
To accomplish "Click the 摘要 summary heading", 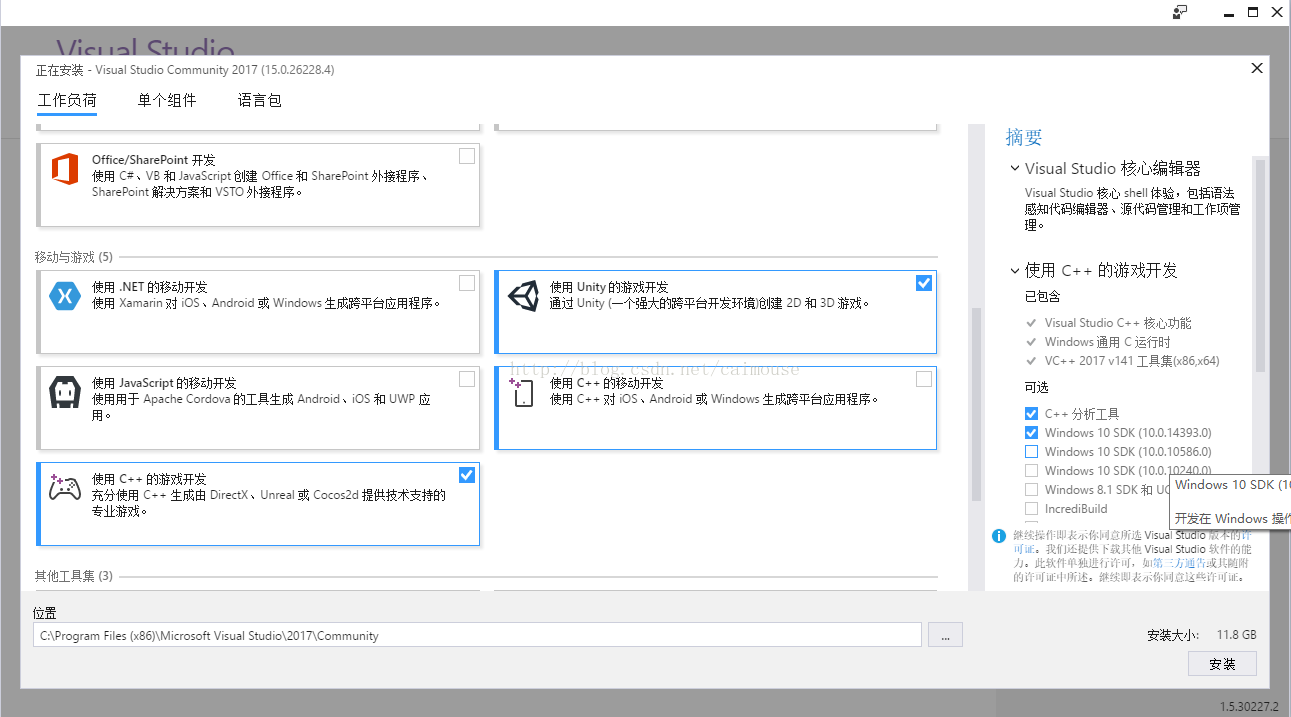I will (1024, 138).
